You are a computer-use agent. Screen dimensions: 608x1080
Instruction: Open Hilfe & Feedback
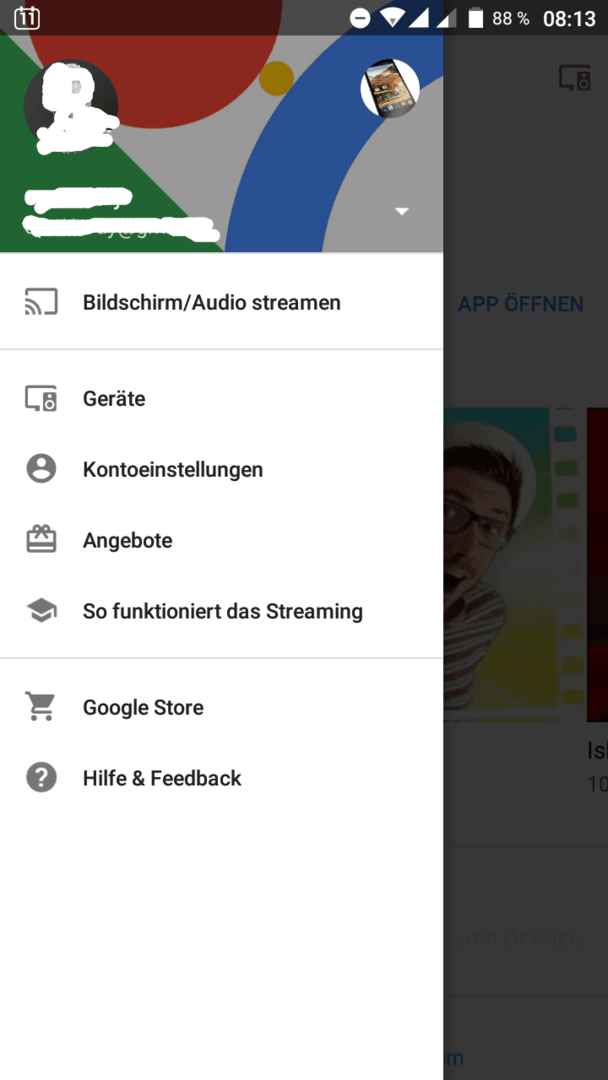[x=222, y=778]
